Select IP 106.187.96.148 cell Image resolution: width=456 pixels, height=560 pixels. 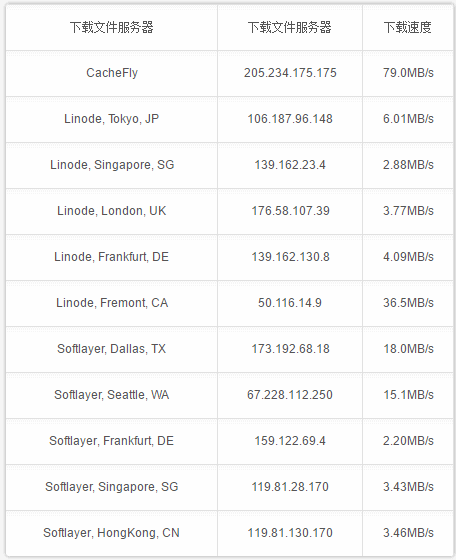pyautogui.click(x=290, y=119)
